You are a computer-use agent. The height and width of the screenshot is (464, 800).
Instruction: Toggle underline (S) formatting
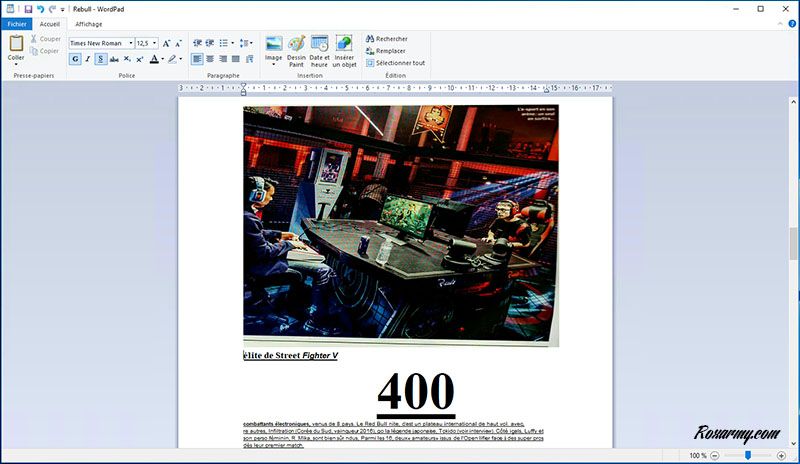[x=101, y=59]
